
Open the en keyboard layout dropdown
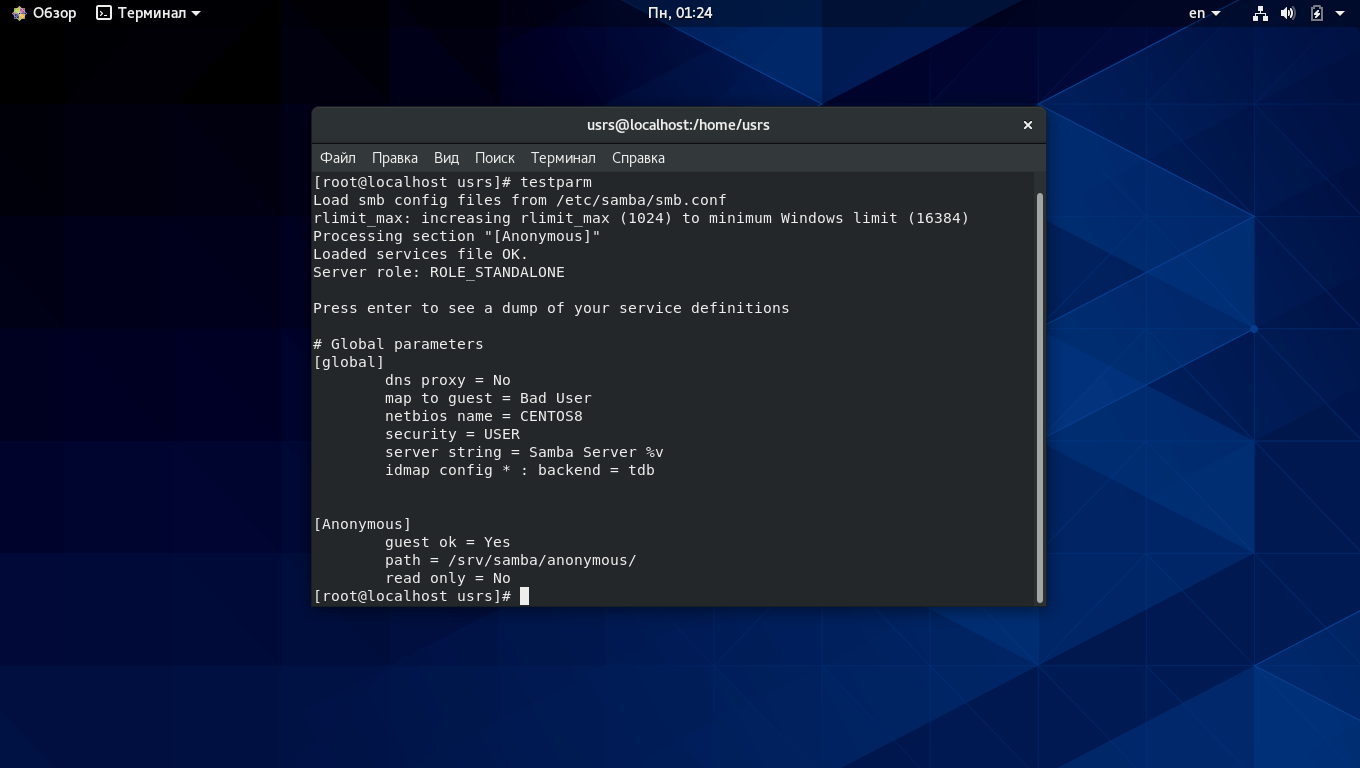1204,13
